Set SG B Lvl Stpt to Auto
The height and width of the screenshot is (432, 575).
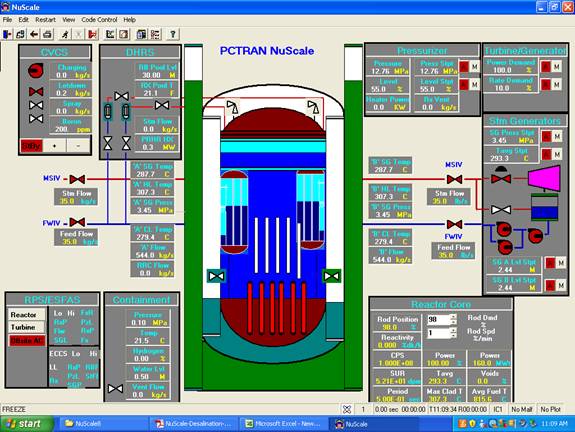tap(550, 285)
